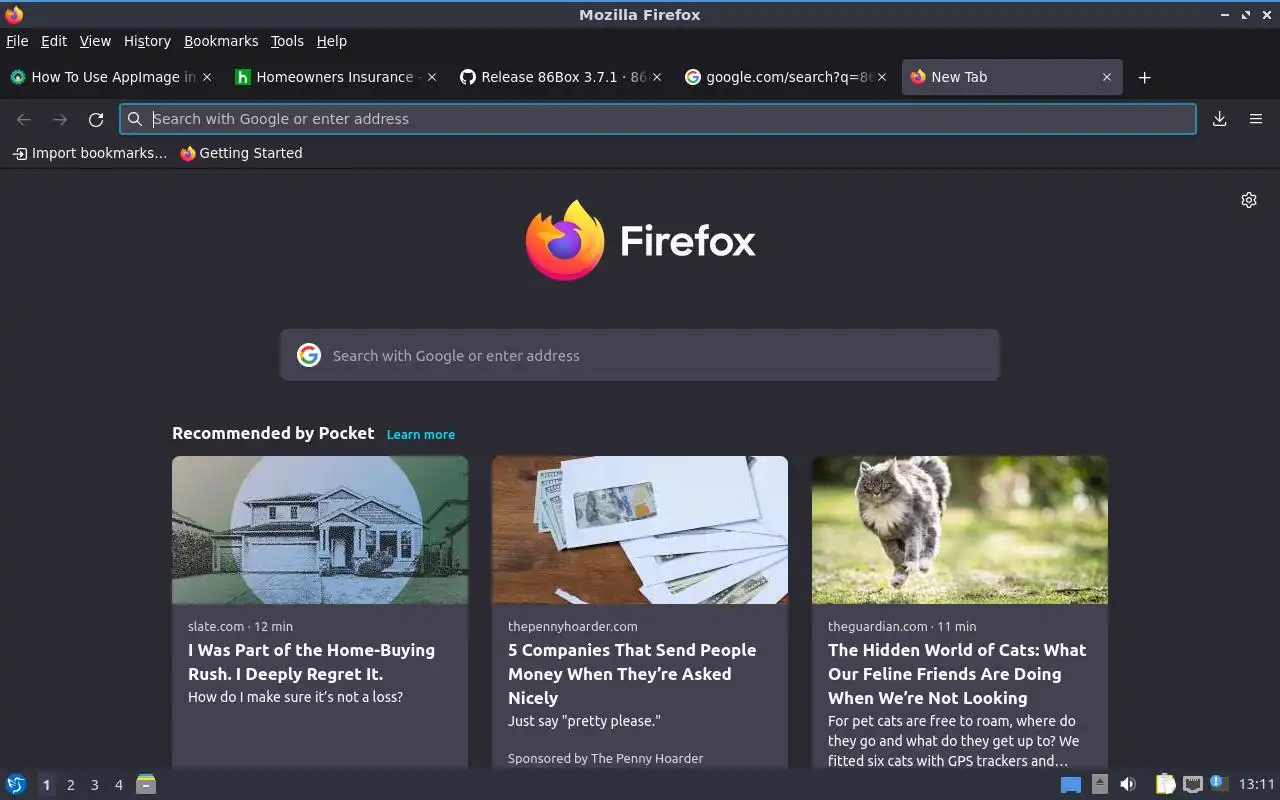Click the Back navigation arrow
Viewport: 1280px width, 800px height.
pyautogui.click(x=24, y=119)
